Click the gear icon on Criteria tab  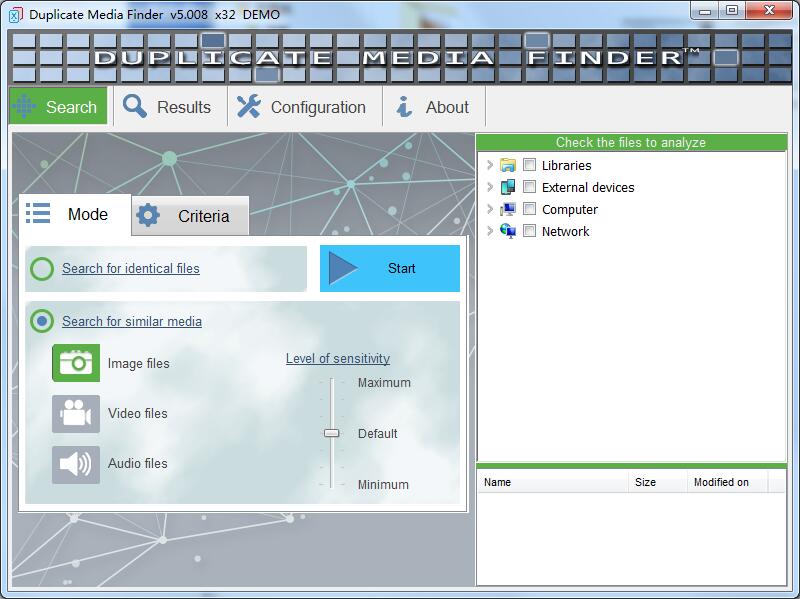click(x=148, y=215)
